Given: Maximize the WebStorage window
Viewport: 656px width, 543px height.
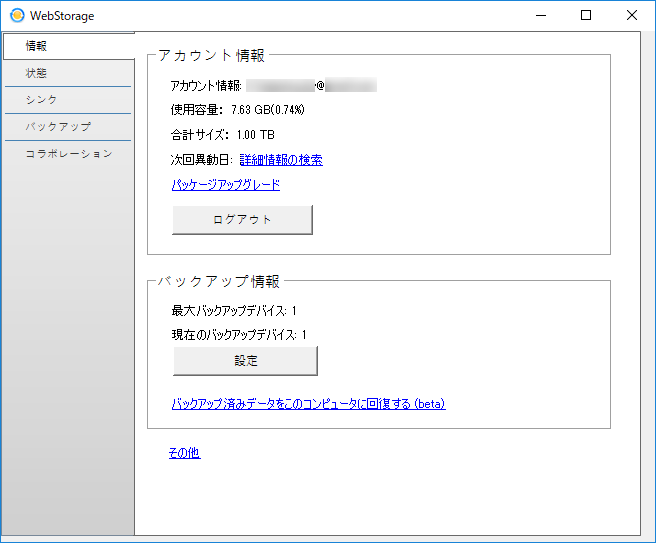Looking at the screenshot, I should pyautogui.click(x=586, y=15).
